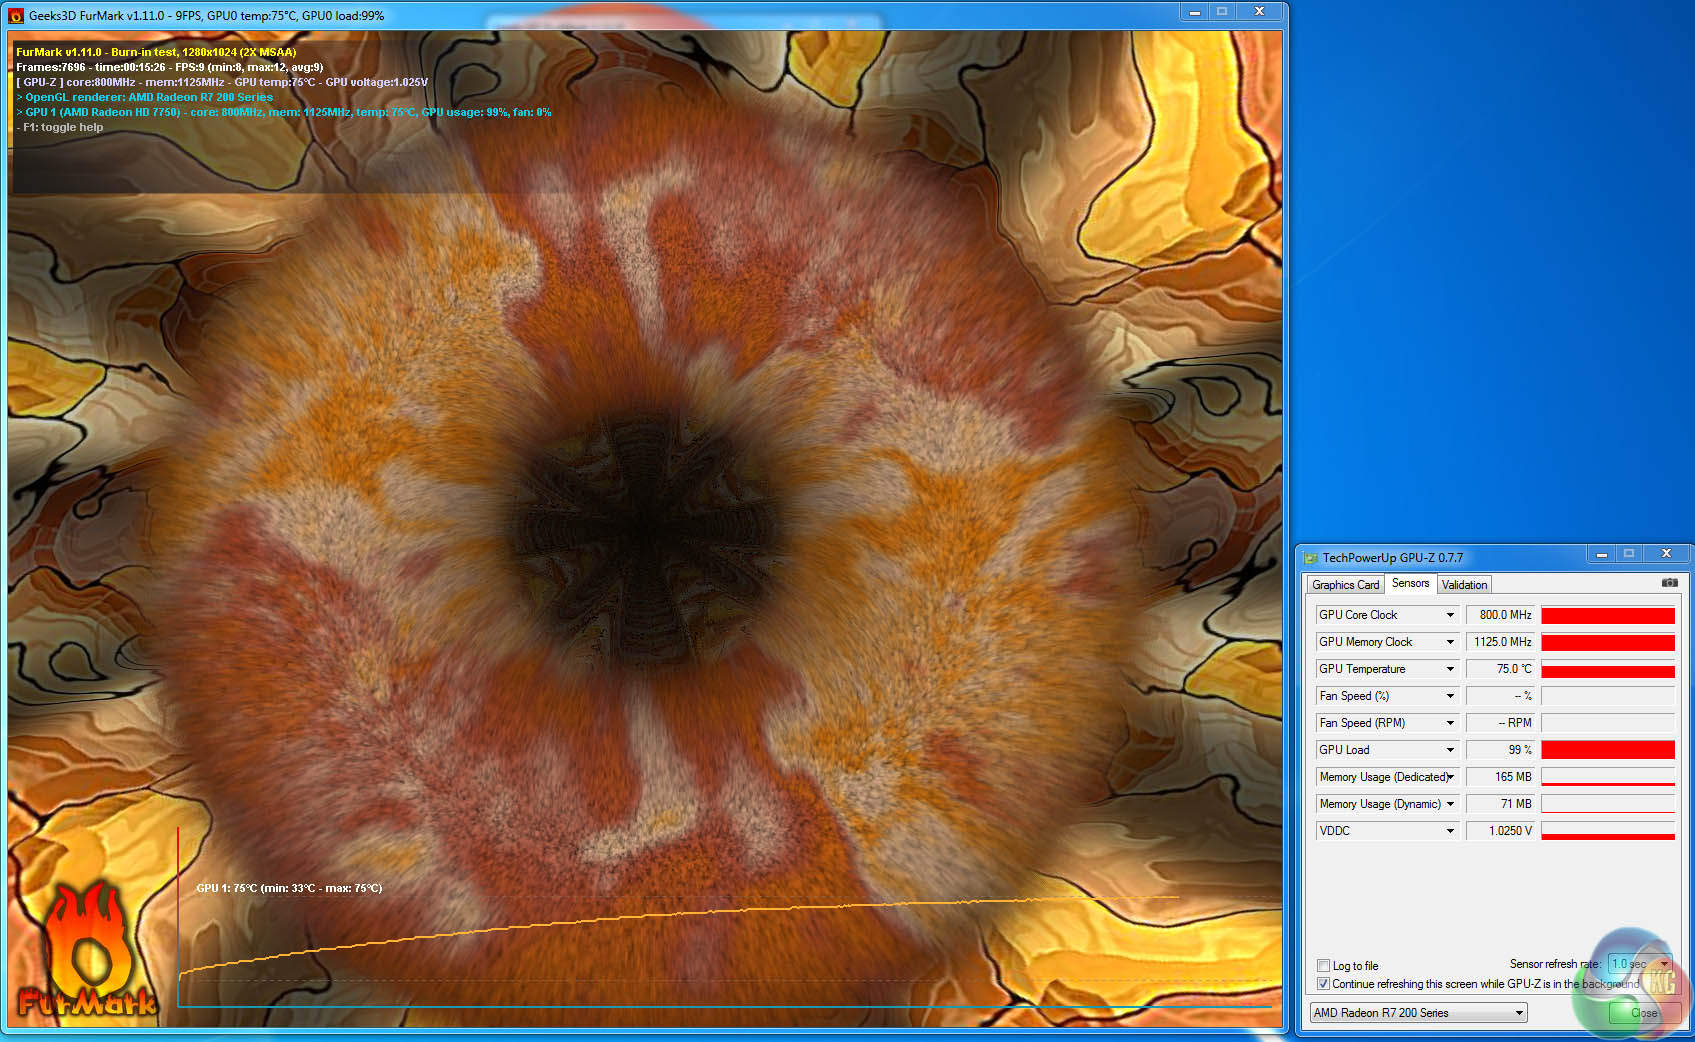This screenshot has height=1042, width=1695.
Task: Enable the Log to file checkbox
Action: 1324,966
